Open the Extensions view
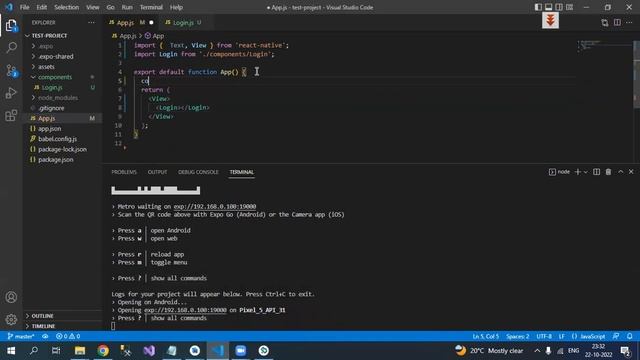640x360 pixels. tap(11, 116)
